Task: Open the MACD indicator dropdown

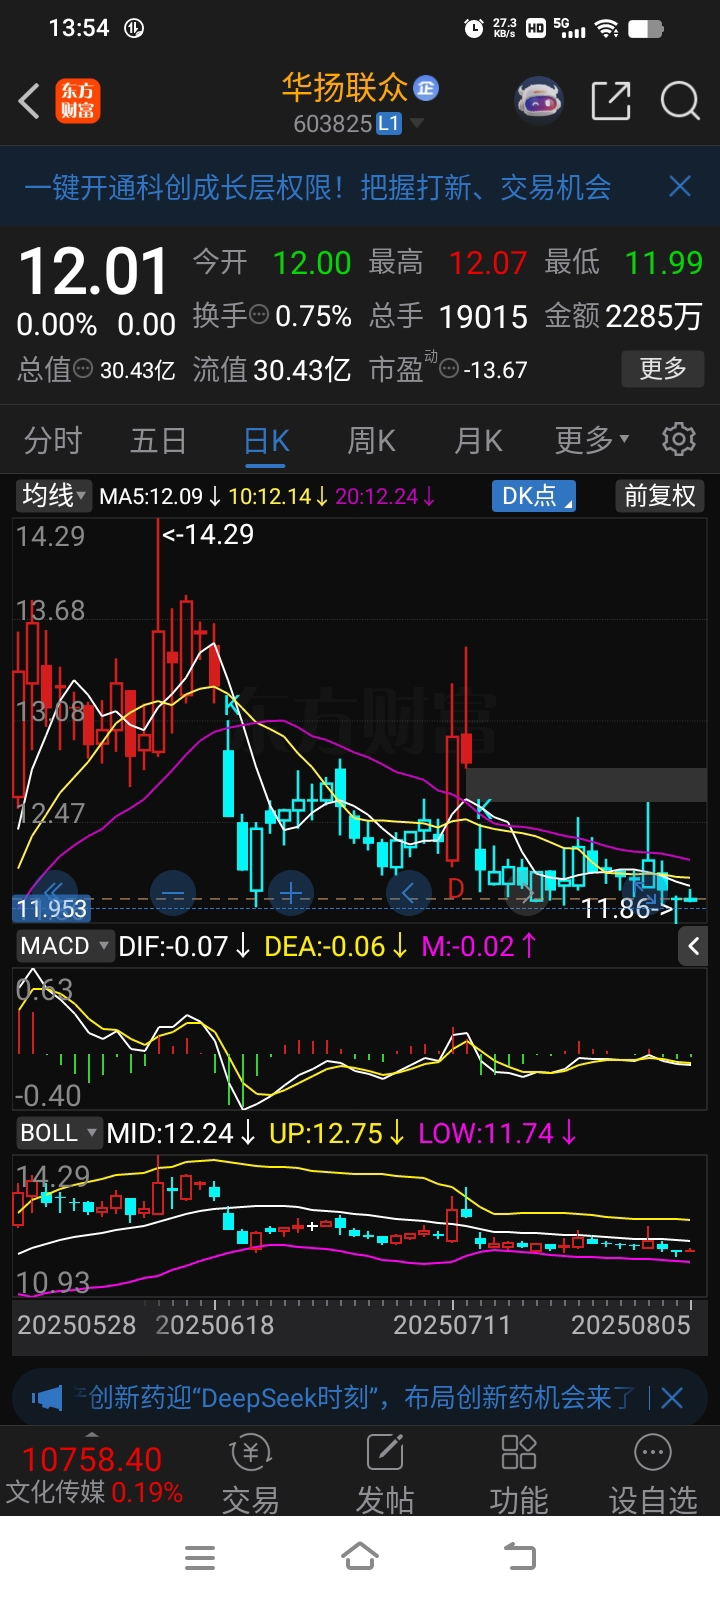Action: pos(65,946)
